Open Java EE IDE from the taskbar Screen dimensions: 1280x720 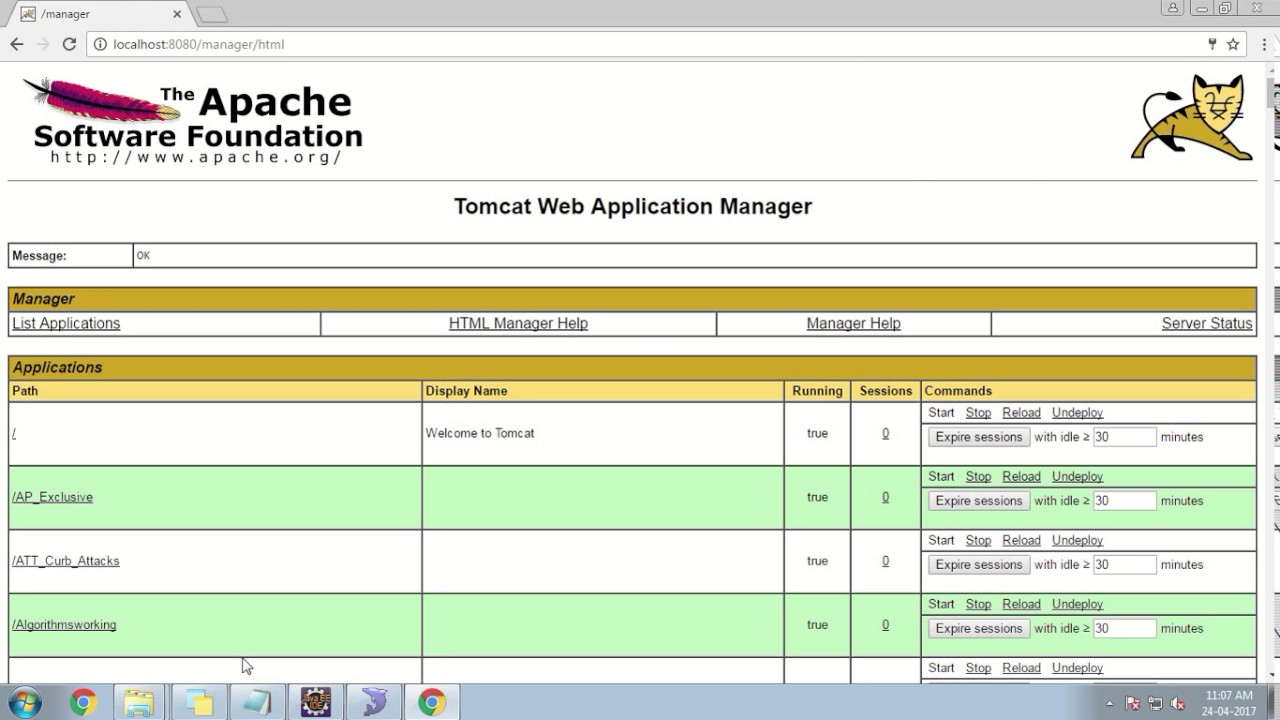[x=316, y=703]
